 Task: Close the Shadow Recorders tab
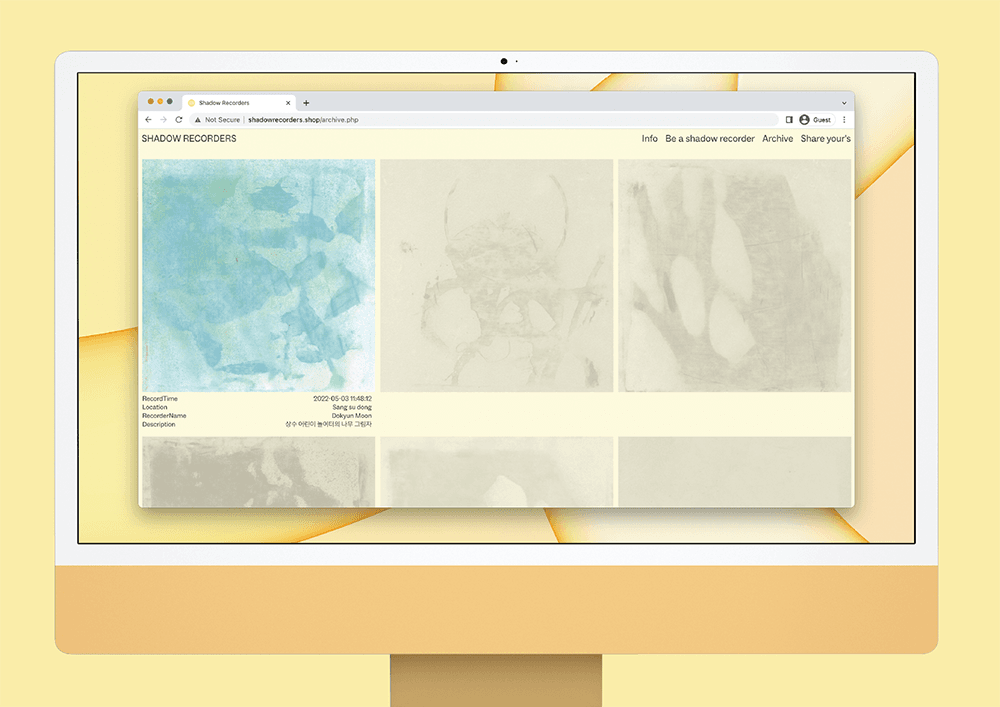click(x=288, y=103)
